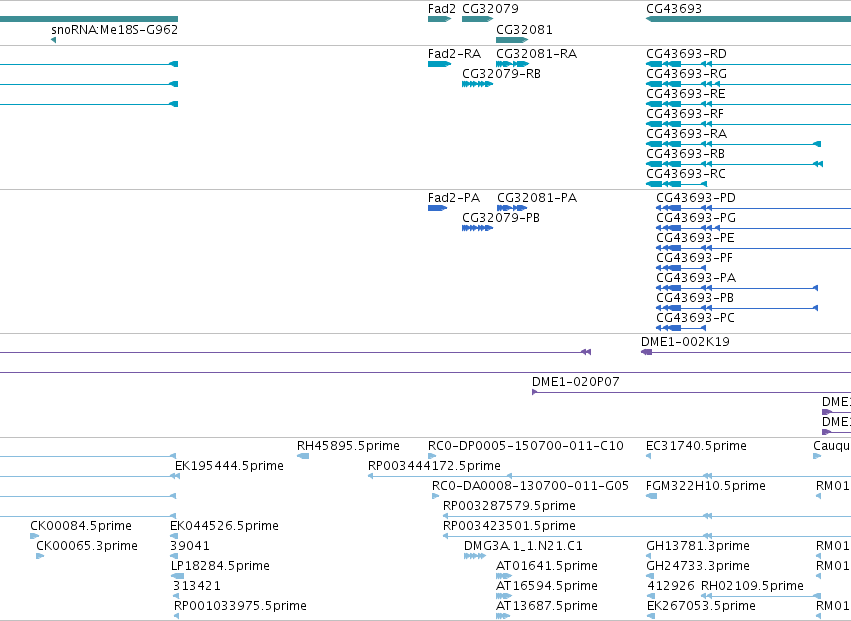Click transcript CG43693-RE

pyautogui.click(x=685, y=94)
